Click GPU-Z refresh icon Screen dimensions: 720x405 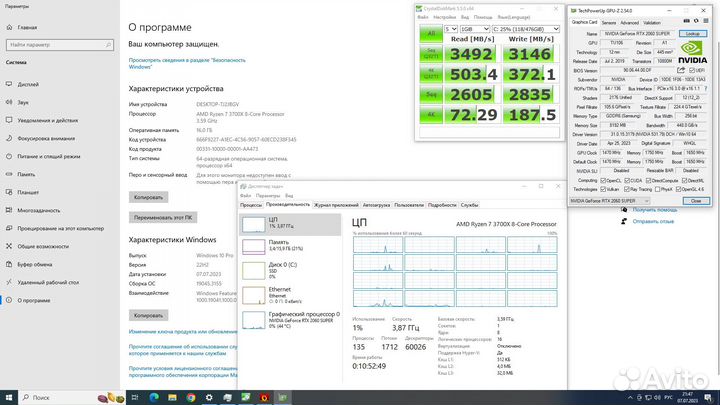(696, 22)
